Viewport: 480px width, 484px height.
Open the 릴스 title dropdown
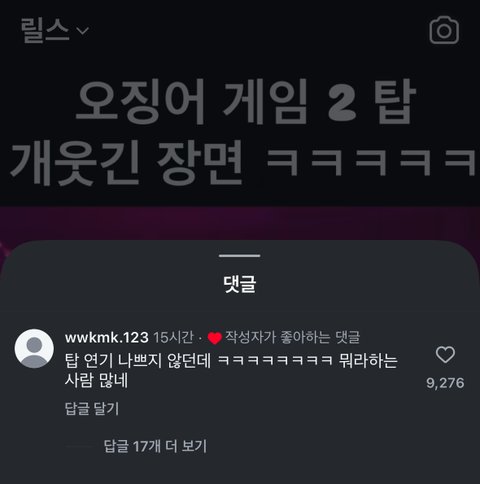pyautogui.click(x=45, y=30)
